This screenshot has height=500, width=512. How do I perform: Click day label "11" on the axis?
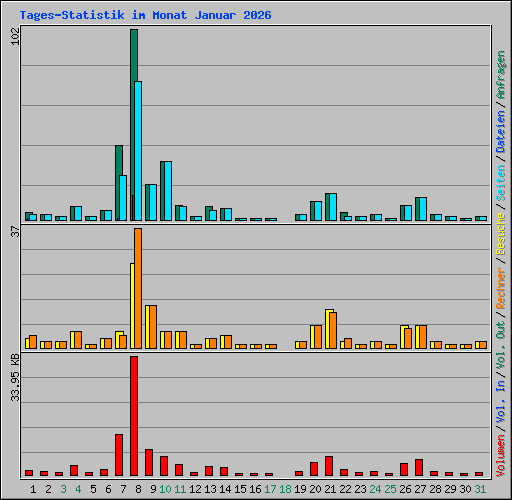point(180,489)
